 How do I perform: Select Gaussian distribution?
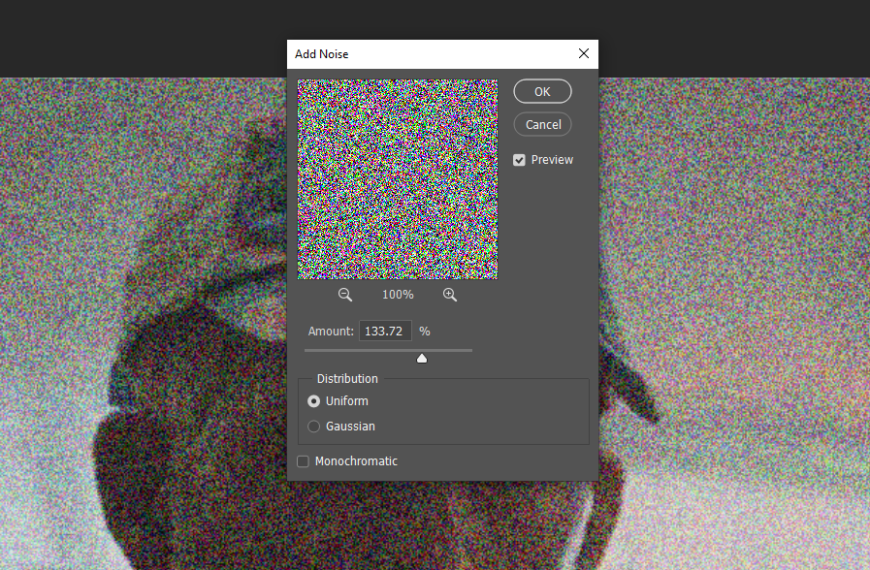click(313, 426)
